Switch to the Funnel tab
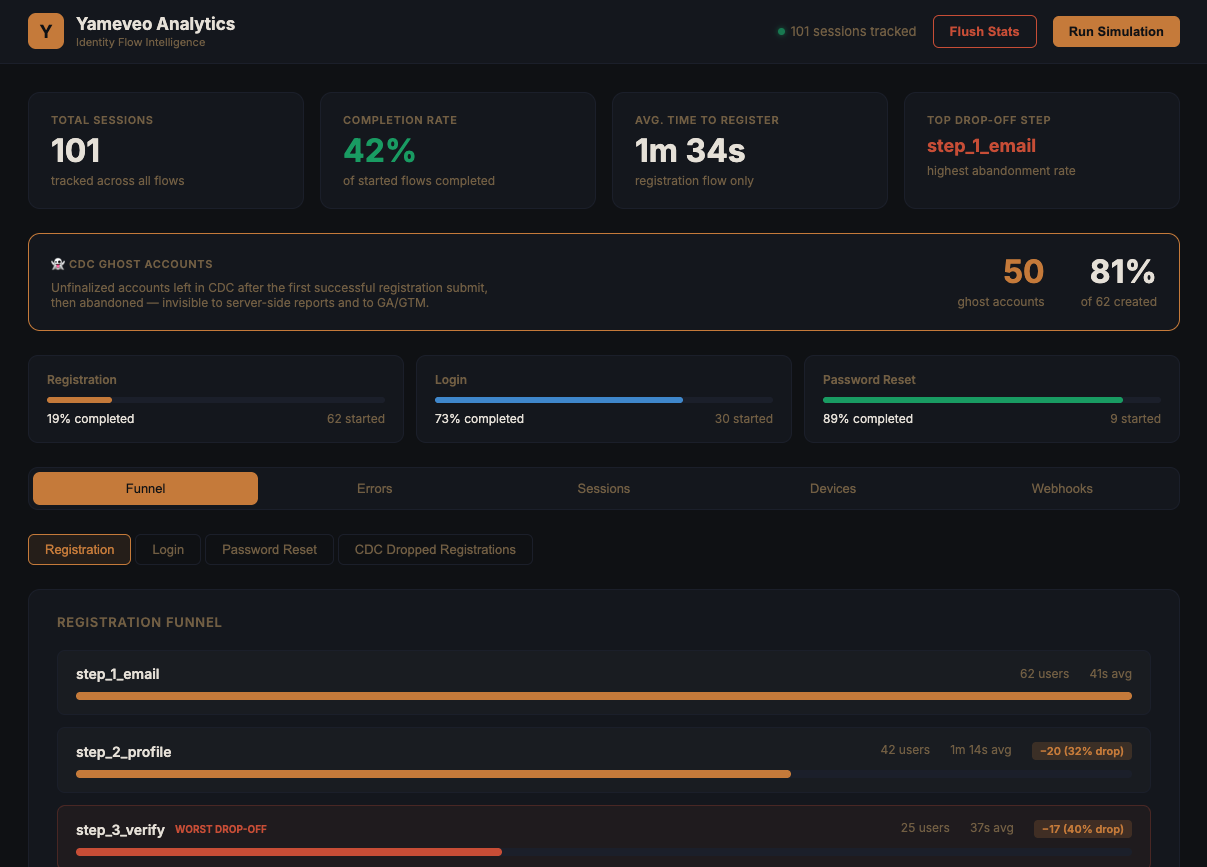Viewport: 1207px width, 867px height. pyautogui.click(x=146, y=489)
